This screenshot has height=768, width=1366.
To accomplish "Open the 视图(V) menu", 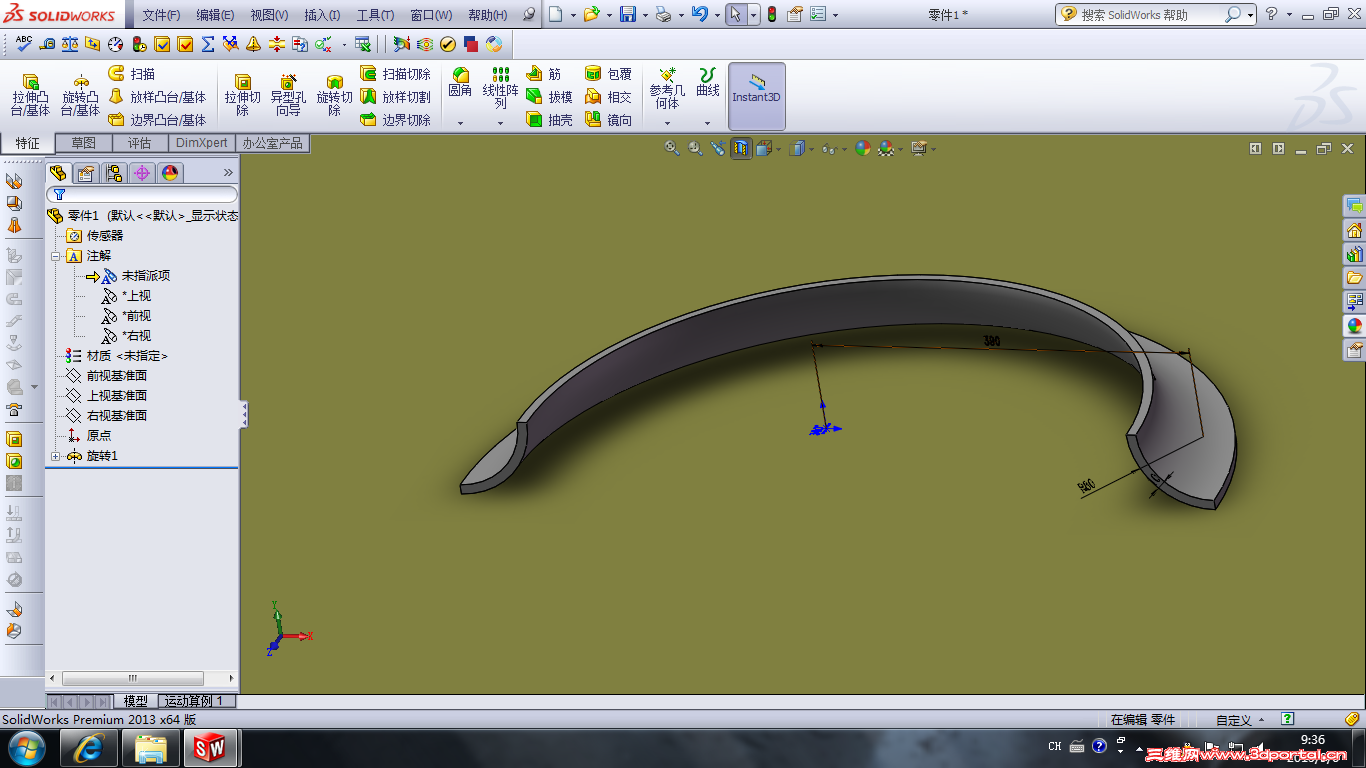I will point(269,15).
